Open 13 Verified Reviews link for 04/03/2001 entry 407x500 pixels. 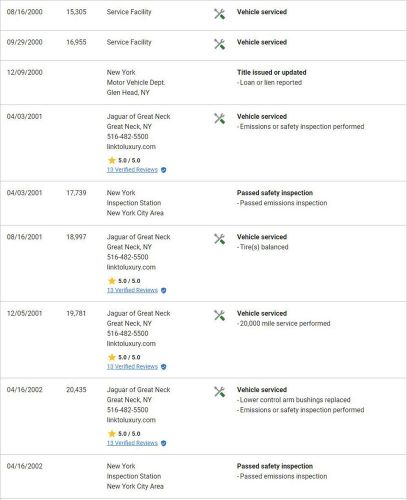[x=132, y=170]
